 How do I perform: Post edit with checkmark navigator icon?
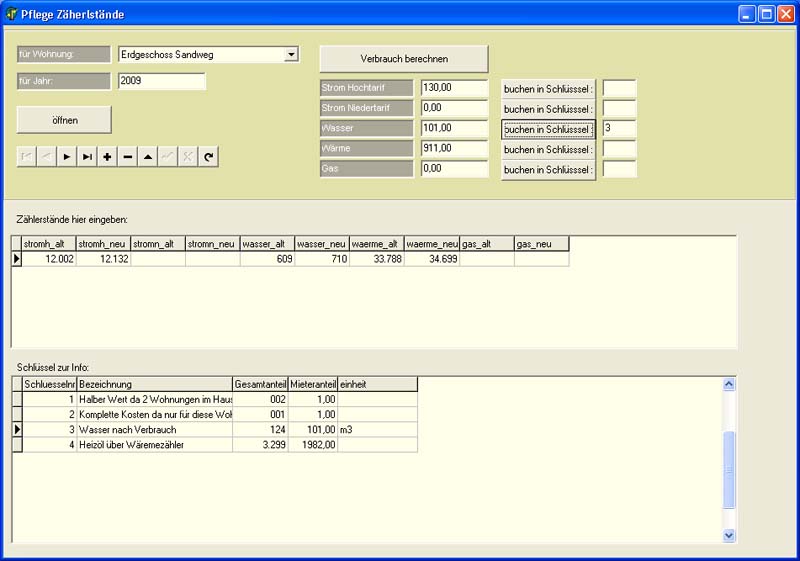click(168, 157)
